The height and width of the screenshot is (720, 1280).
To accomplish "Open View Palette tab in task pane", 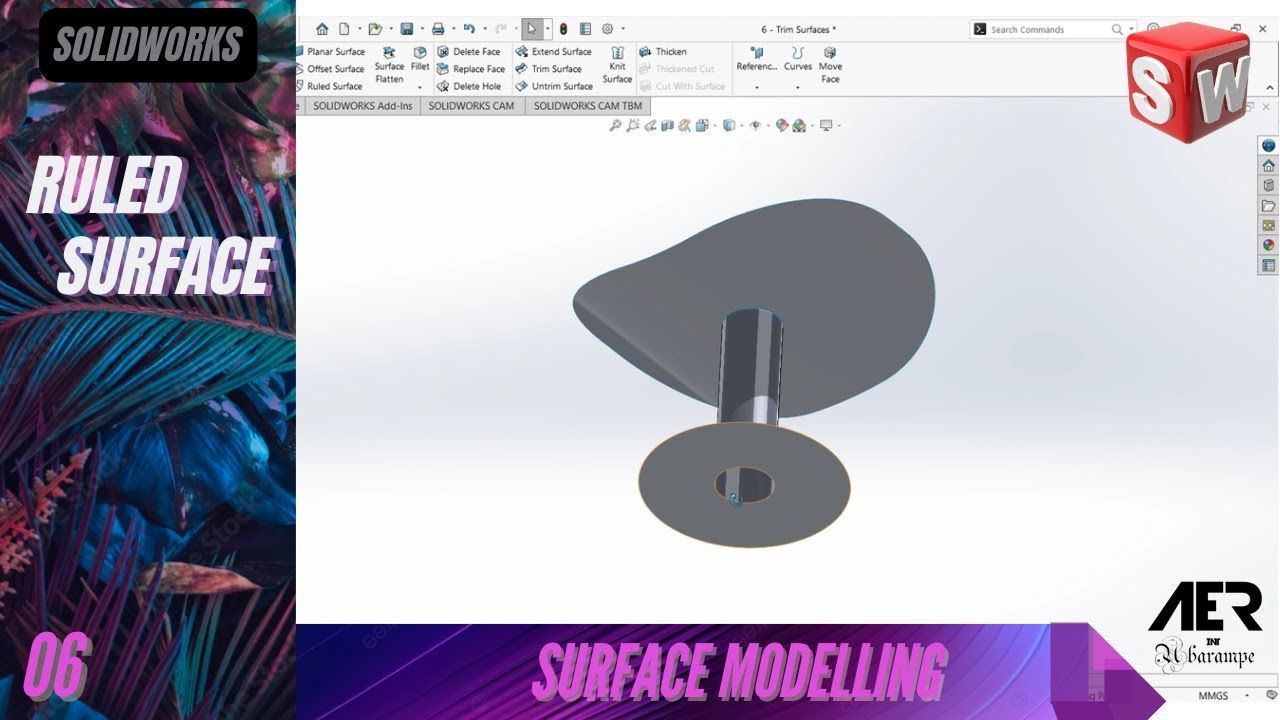I will click(1268, 225).
